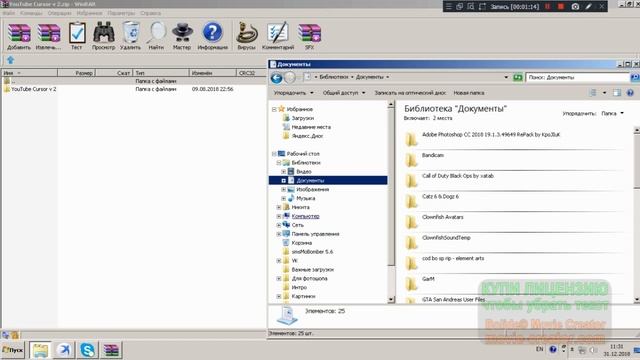
Task: Expand the Видео library node
Action: (x=284, y=172)
